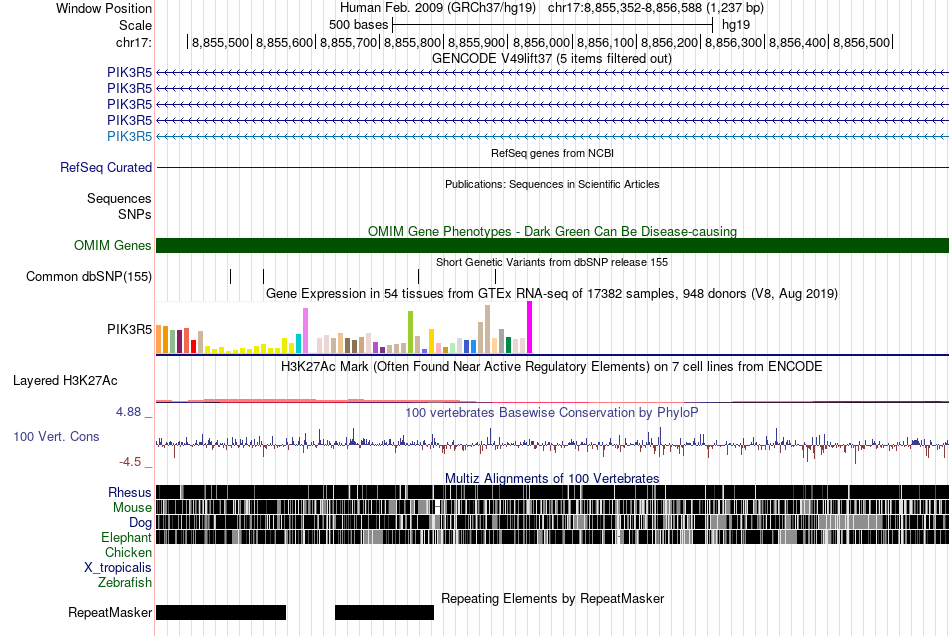Viewport: 950px width, 636px height.
Task: Open 'Repeating Elements by RepeatMasker' track title
Action: [553, 598]
